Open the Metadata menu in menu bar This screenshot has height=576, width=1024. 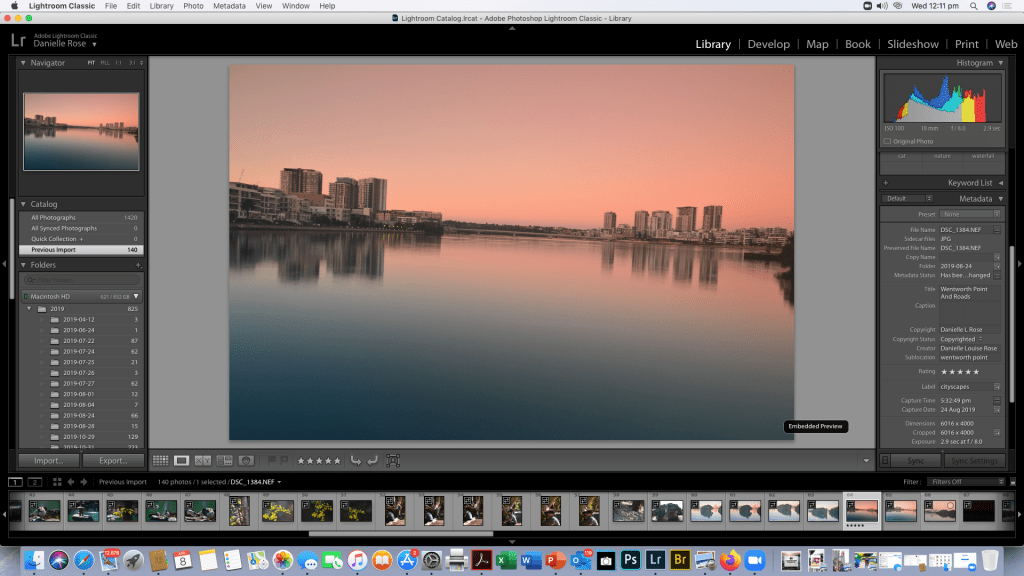click(229, 6)
